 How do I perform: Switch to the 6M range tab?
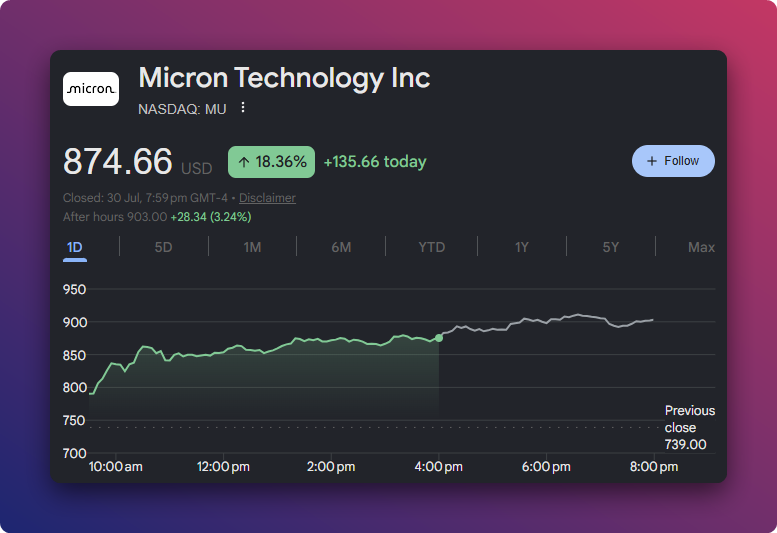pyautogui.click(x=341, y=247)
